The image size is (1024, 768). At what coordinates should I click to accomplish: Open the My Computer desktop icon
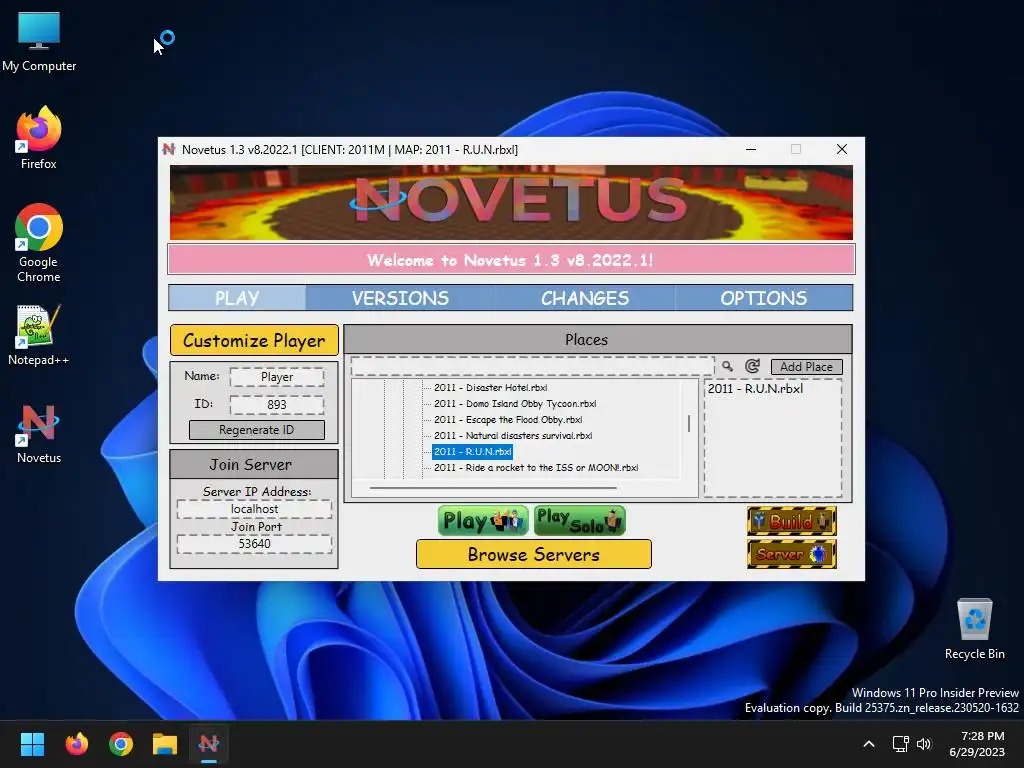point(39,42)
